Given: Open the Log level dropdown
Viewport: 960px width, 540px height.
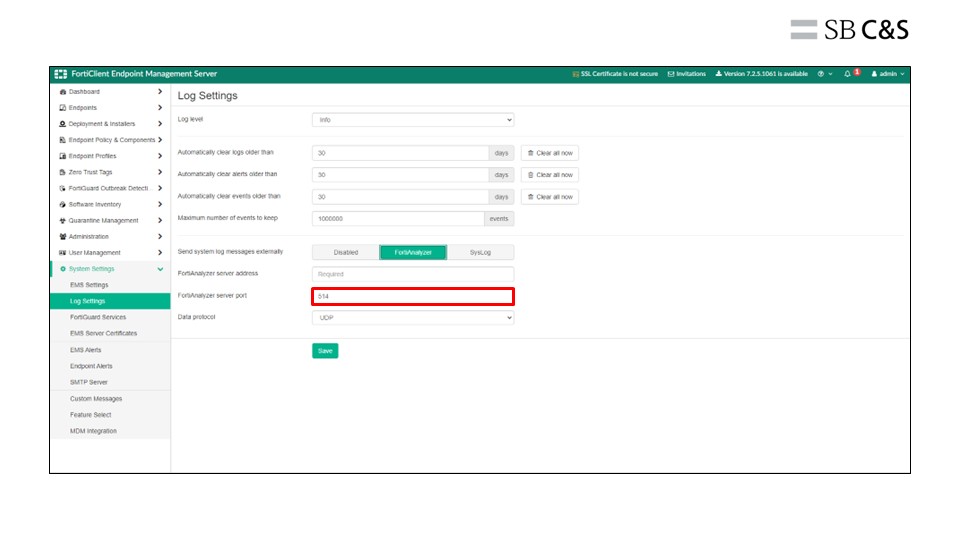Looking at the screenshot, I should 413,120.
